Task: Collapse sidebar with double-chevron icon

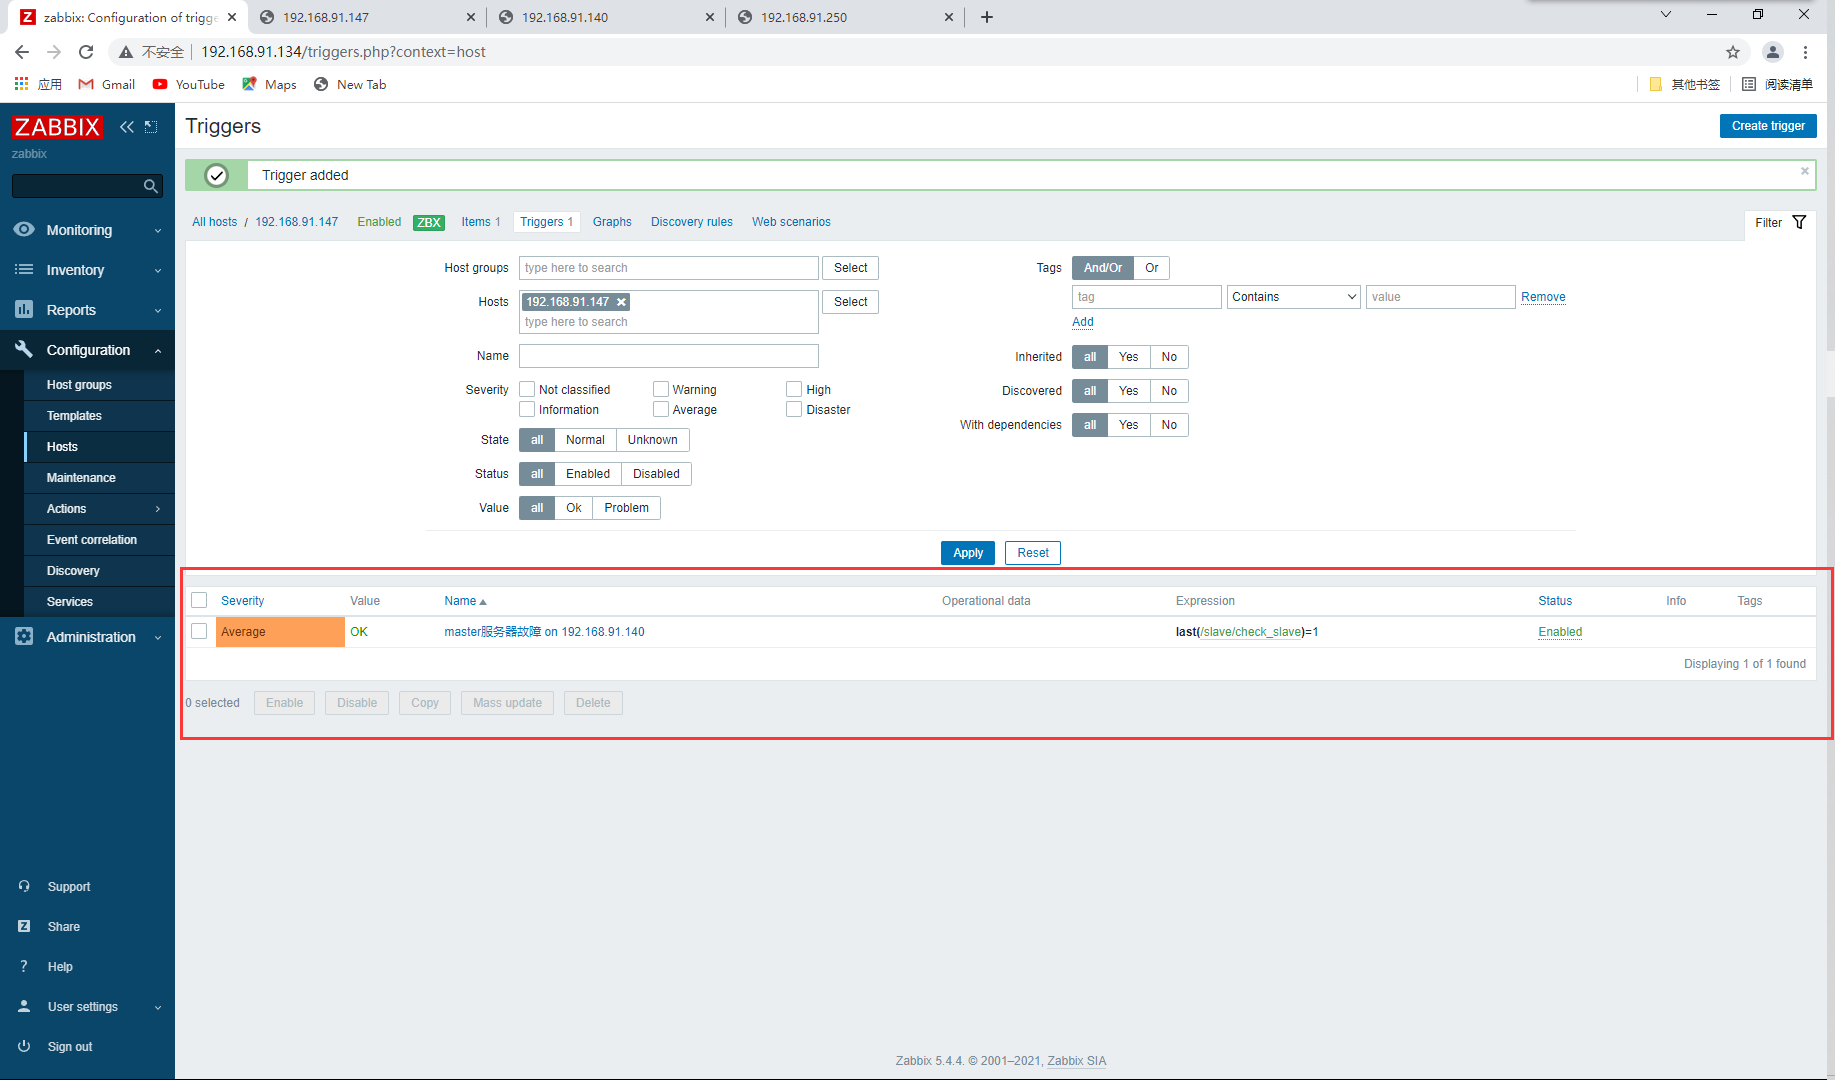Action: [x=127, y=127]
